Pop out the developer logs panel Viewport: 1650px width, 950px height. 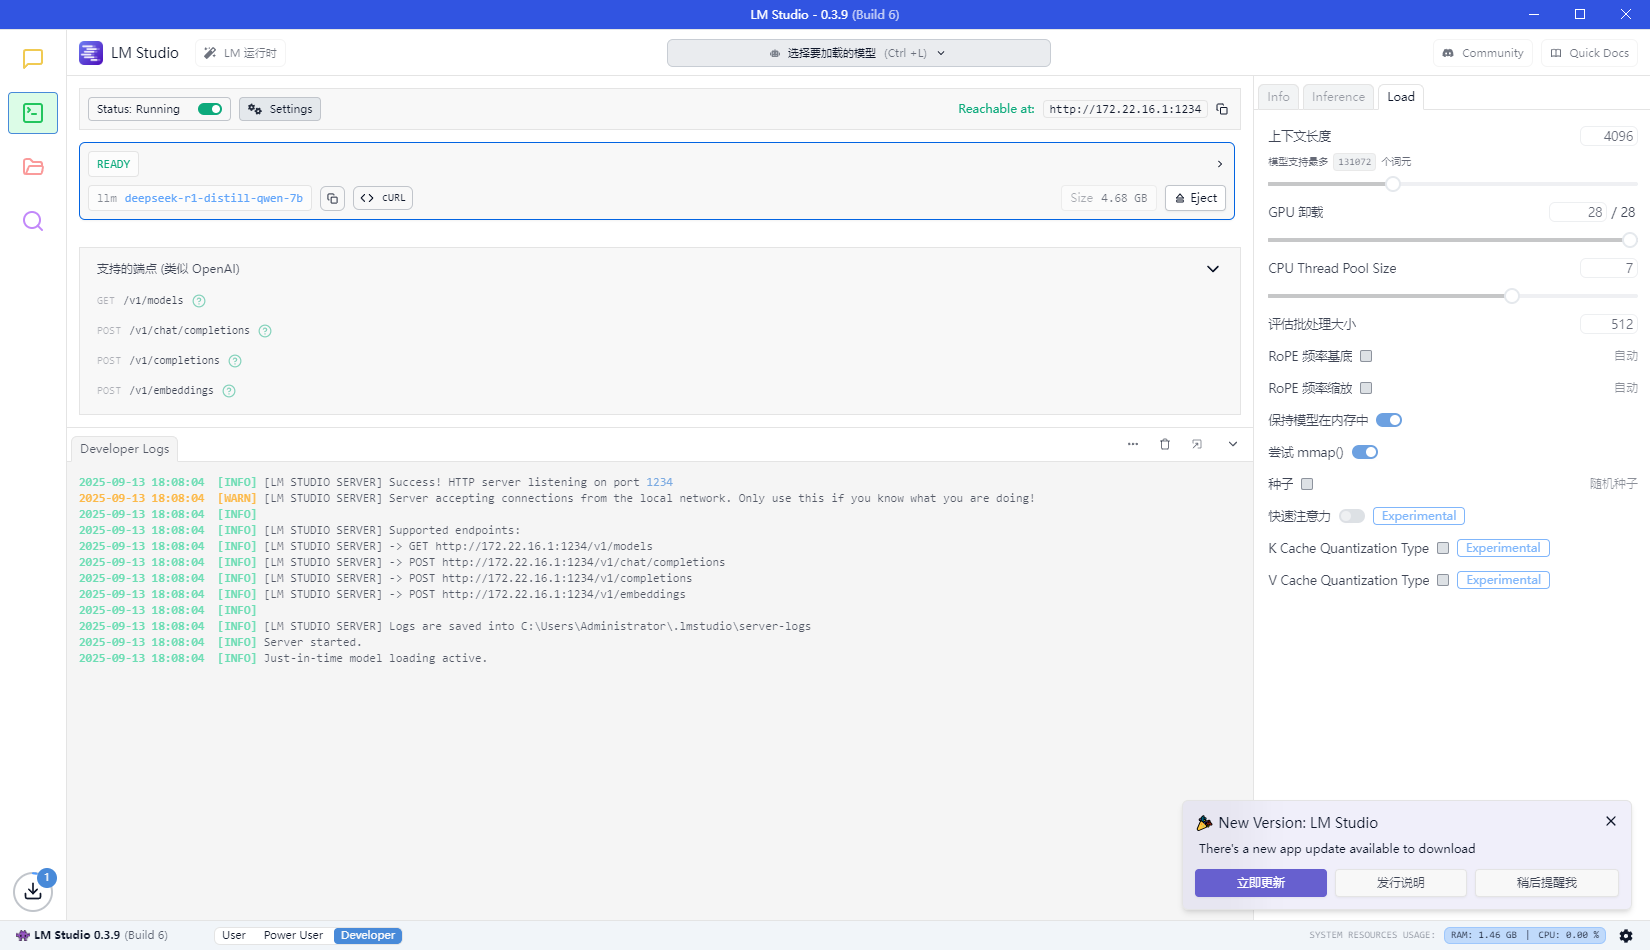click(x=1197, y=444)
